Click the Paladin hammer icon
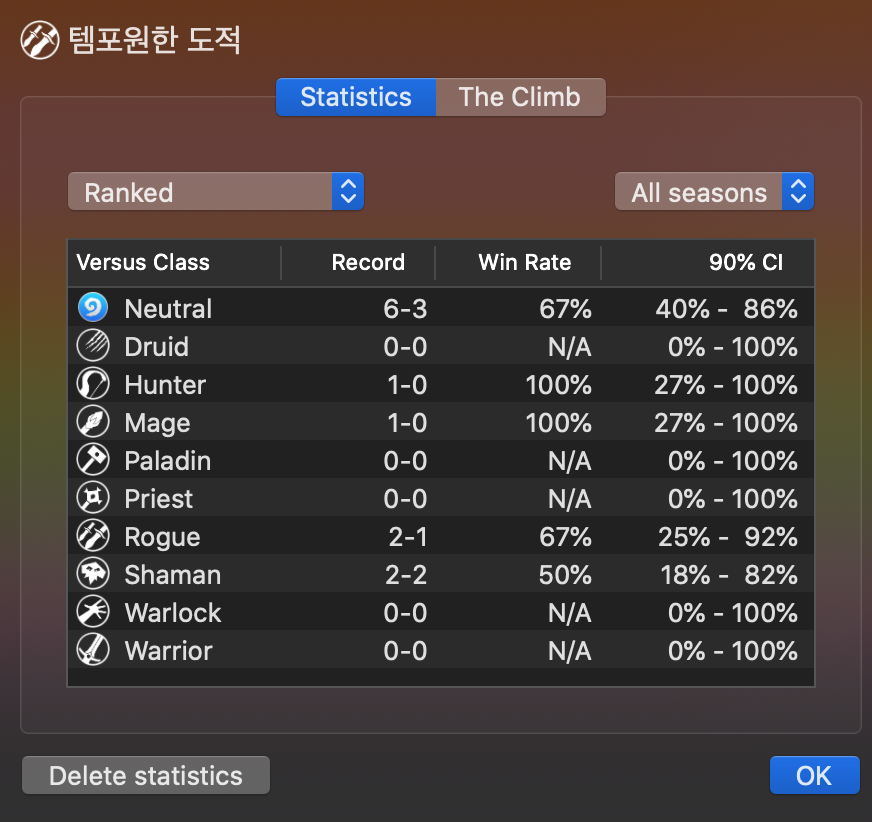This screenshot has height=822, width=872. tap(93, 459)
